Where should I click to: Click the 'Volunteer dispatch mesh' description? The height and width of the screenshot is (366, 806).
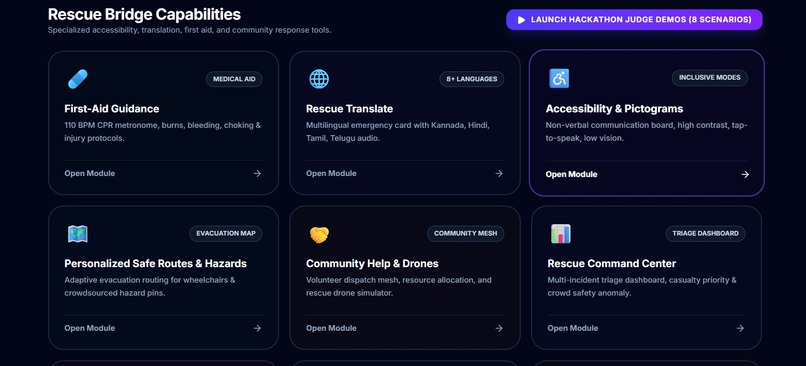(399, 286)
